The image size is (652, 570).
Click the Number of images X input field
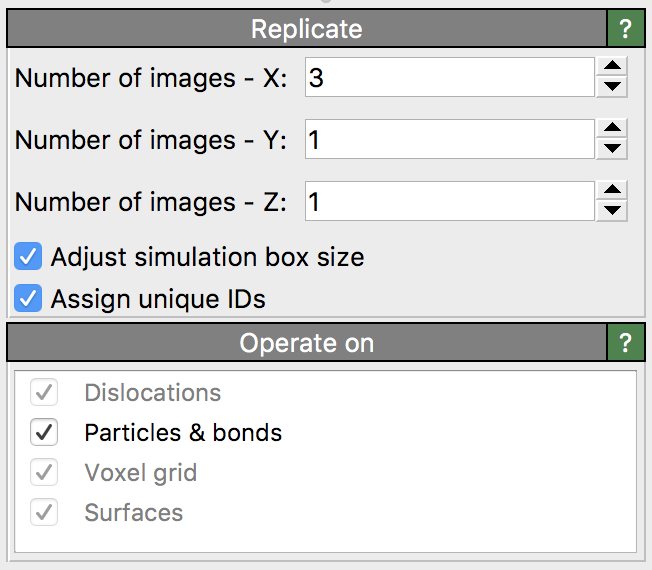(x=450, y=78)
